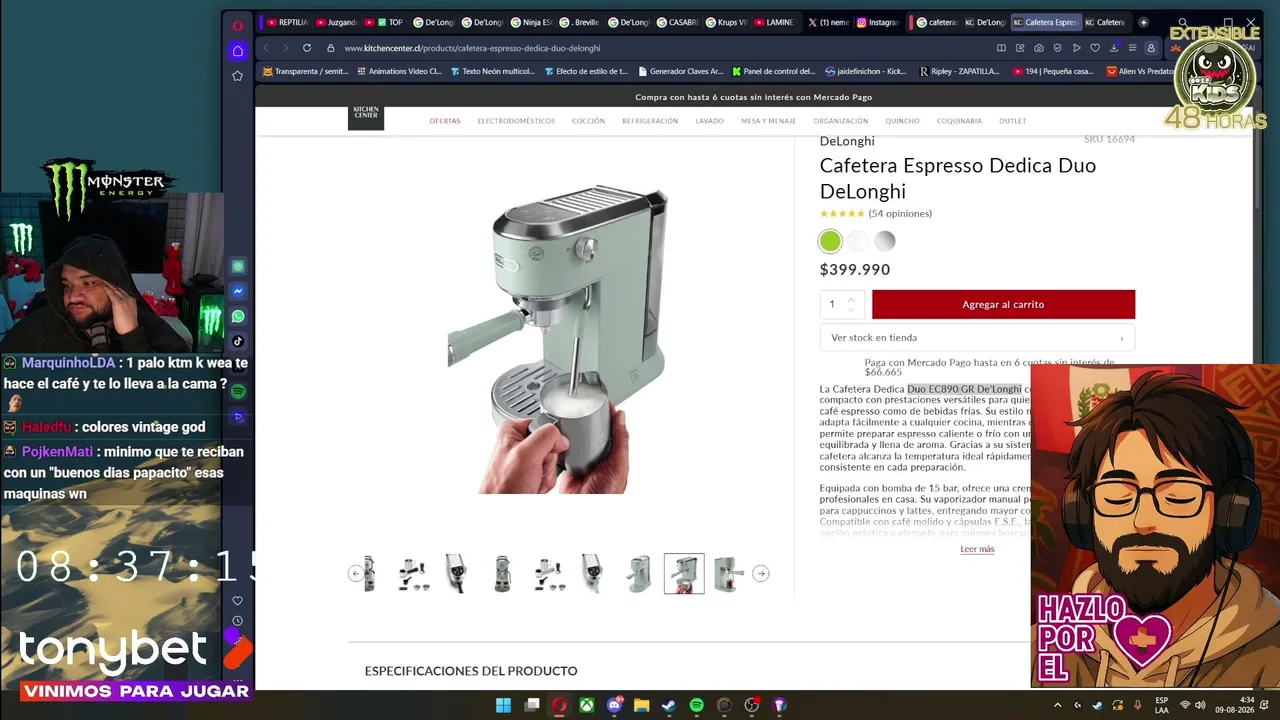
Task: Open the sidebar bookmarks star icon
Action: click(237, 76)
